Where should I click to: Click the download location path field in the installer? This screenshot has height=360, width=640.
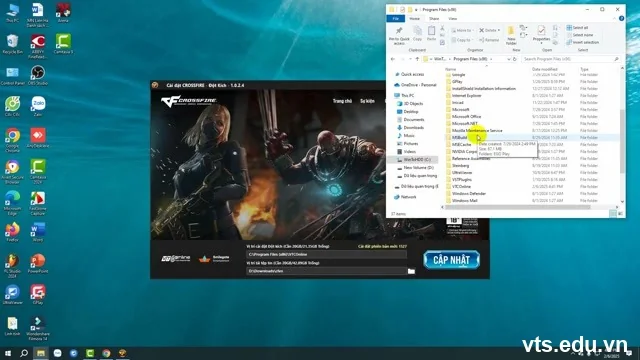click(326, 271)
